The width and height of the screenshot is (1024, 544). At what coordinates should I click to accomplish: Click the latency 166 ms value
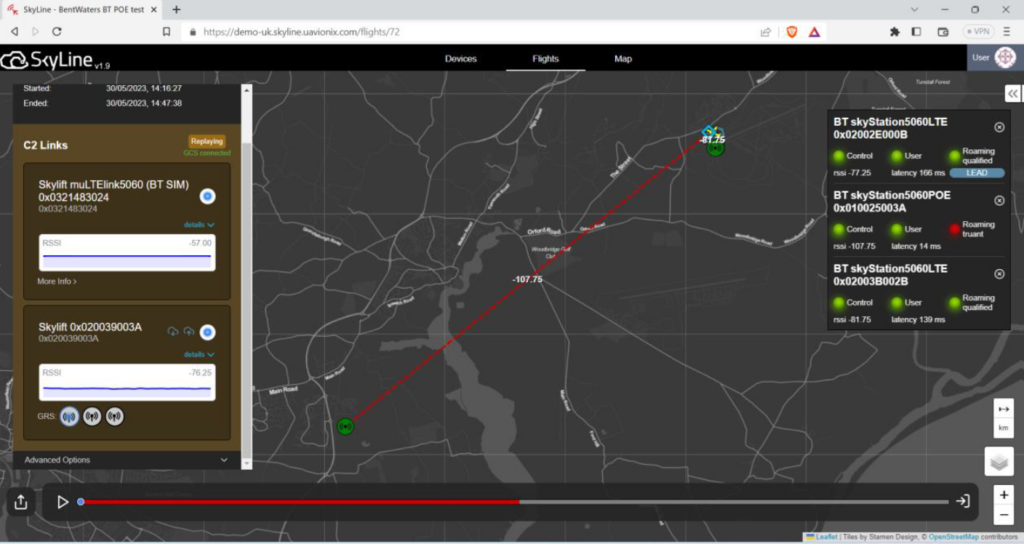(918, 173)
